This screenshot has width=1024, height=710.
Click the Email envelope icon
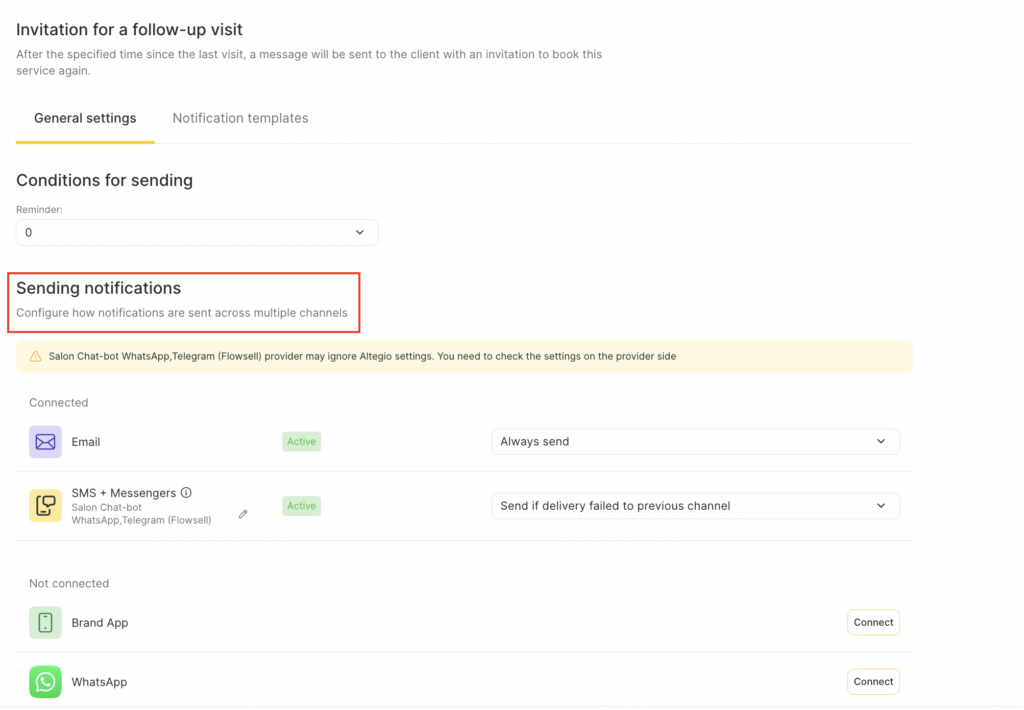(45, 442)
